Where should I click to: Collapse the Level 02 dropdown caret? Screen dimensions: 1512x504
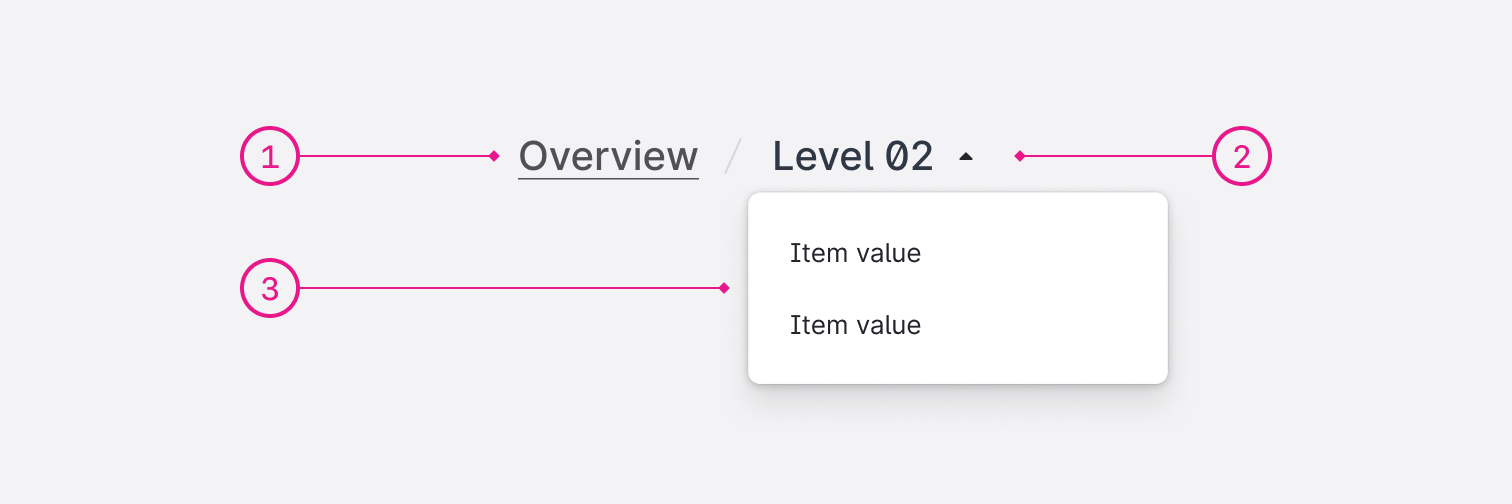point(965,156)
